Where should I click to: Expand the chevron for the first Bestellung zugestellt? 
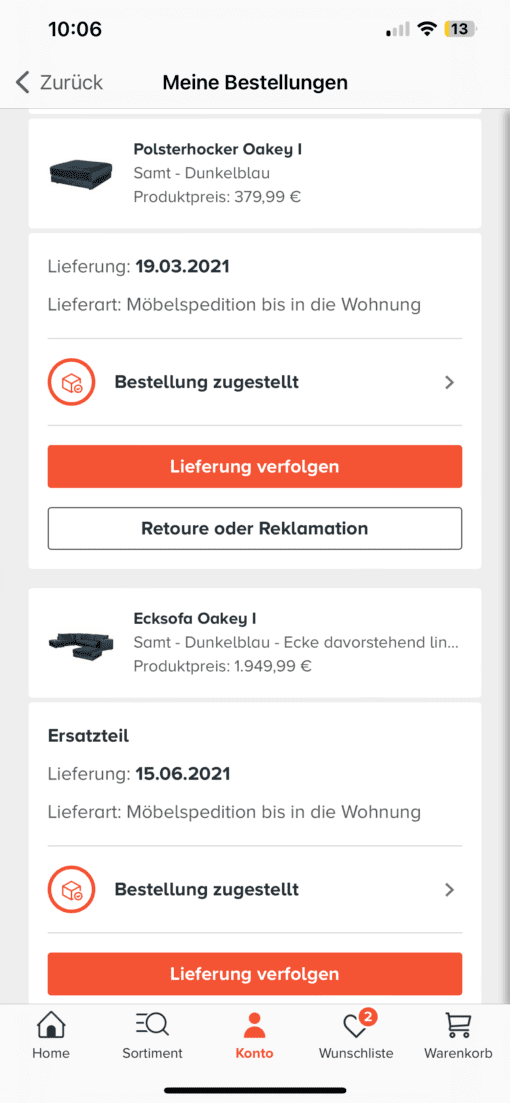(450, 383)
